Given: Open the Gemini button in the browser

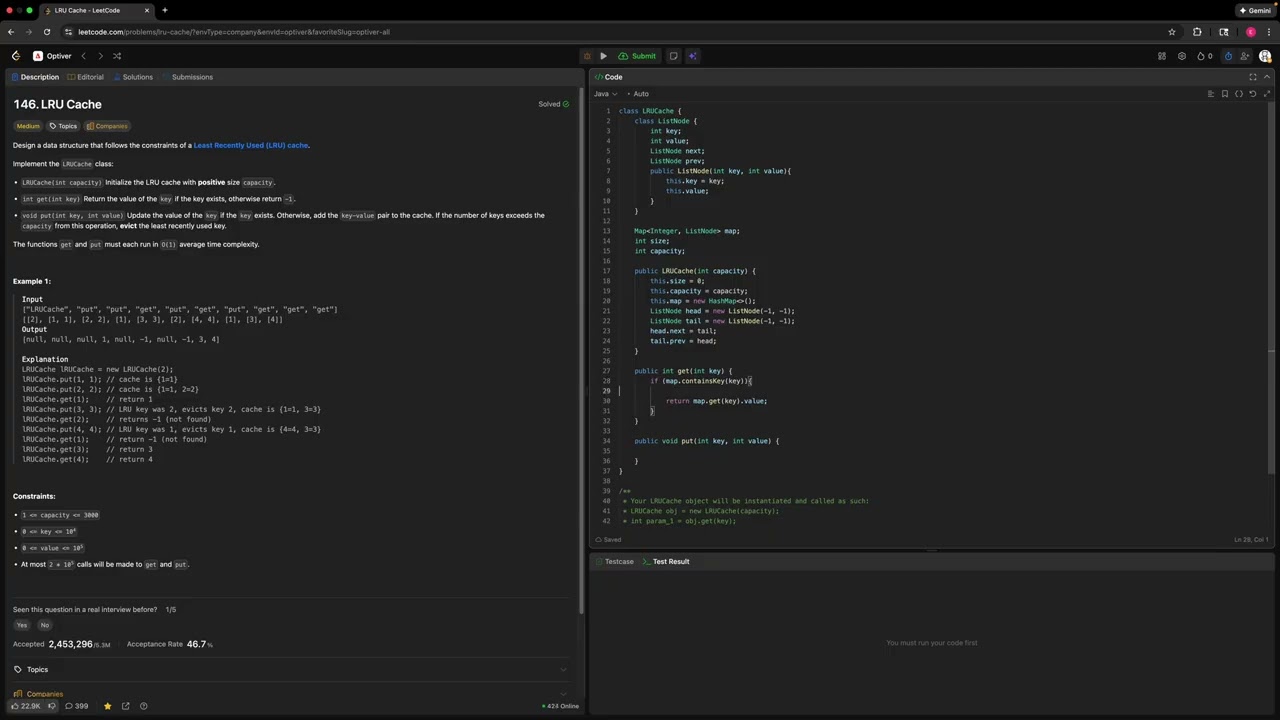Looking at the screenshot, I should point(1254,10).
